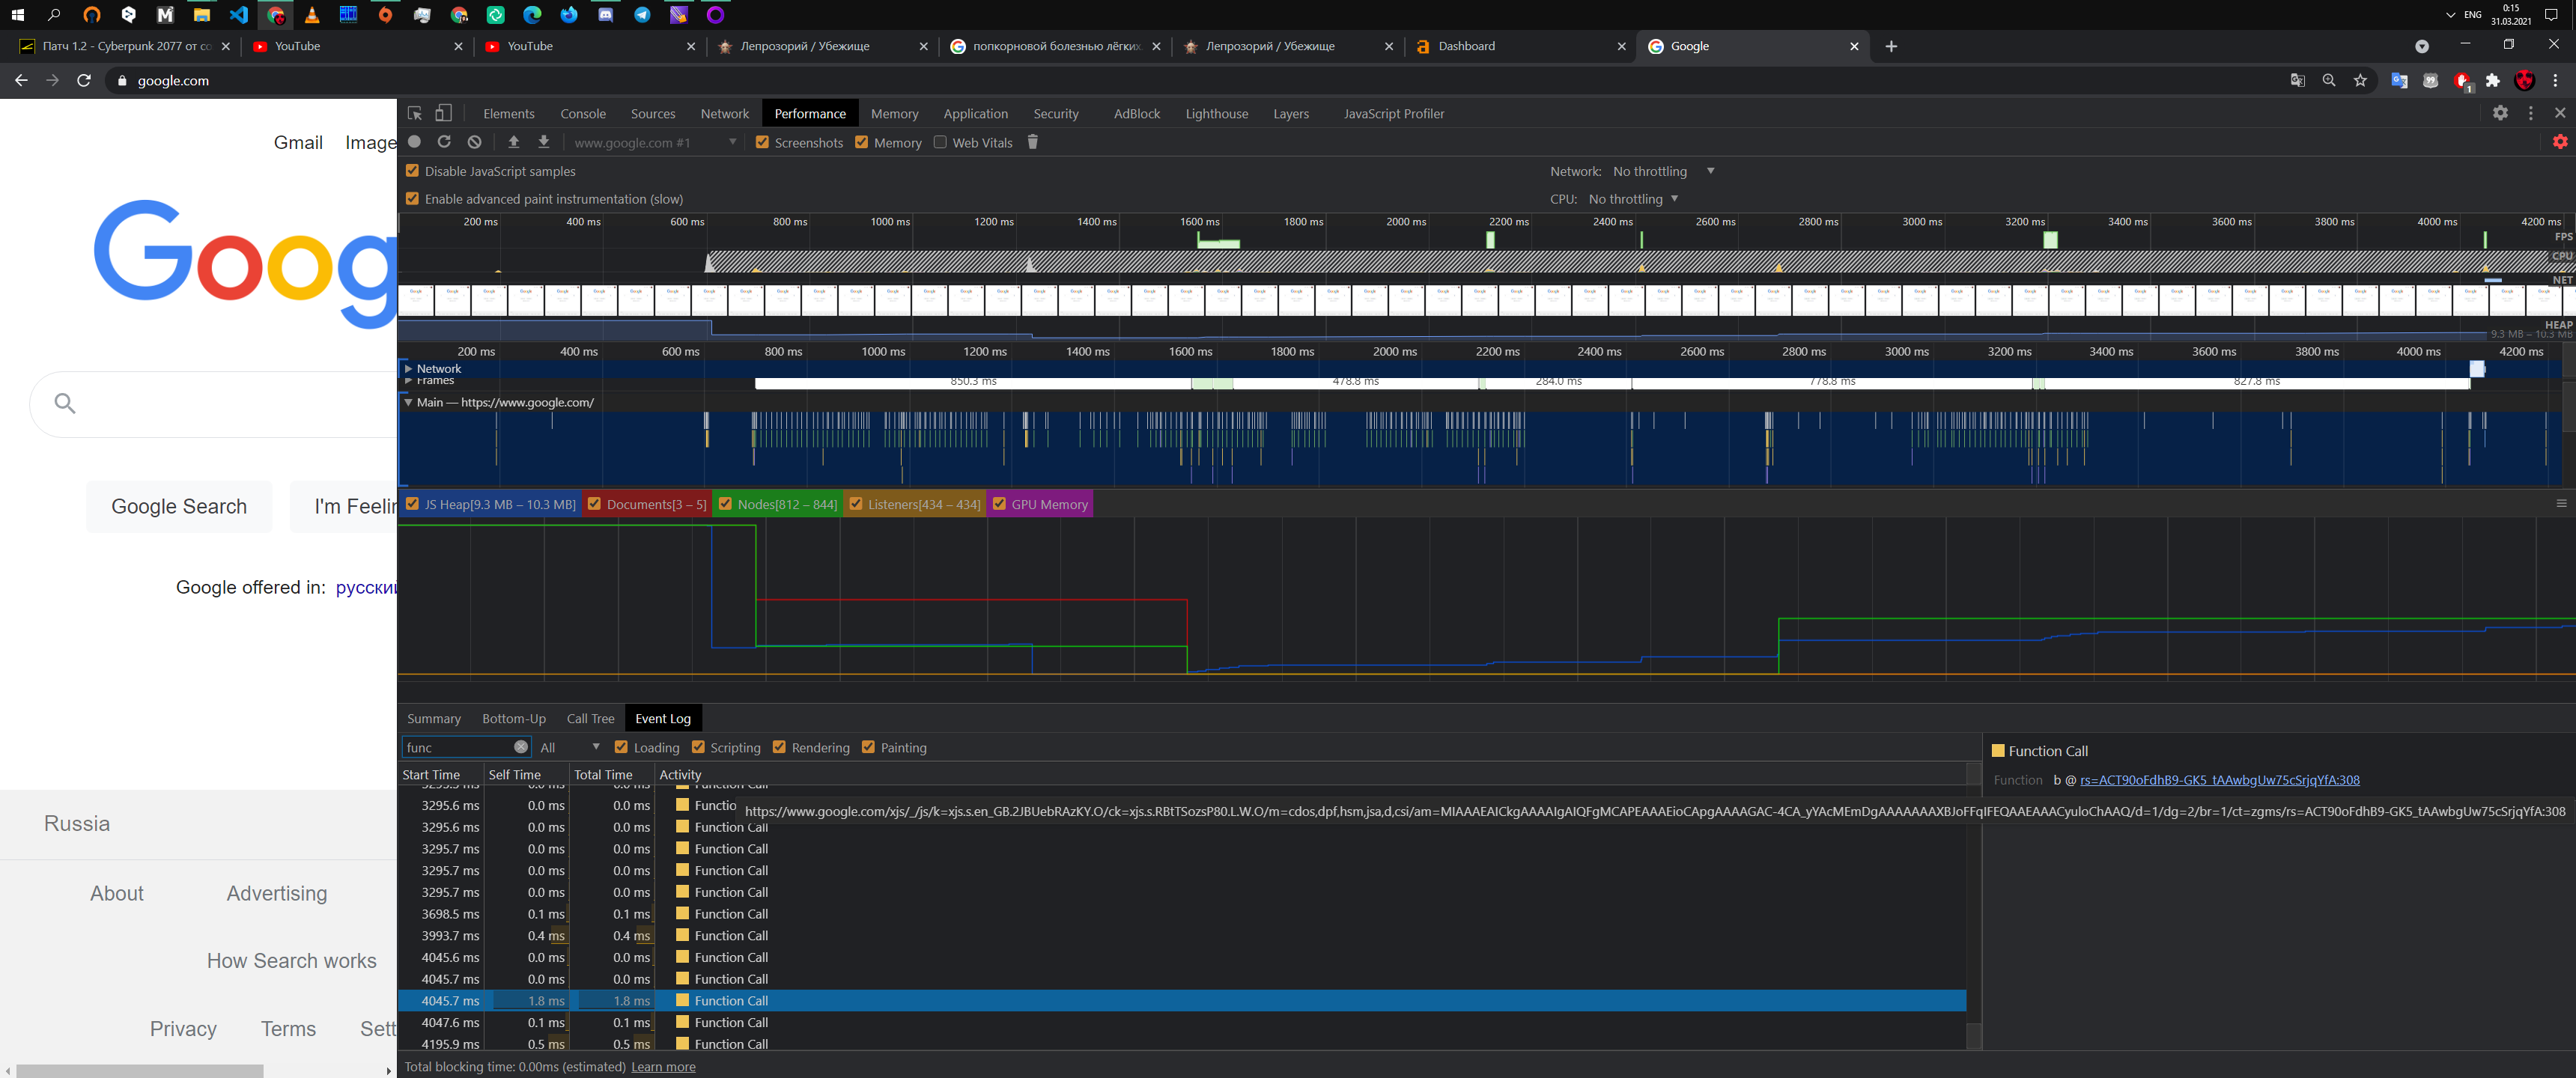Image resolution: width=2576 pixels, height=1078 pixels.
Task: Open the www.google.com #1 profile dropdown
Action: click(655, 142)
